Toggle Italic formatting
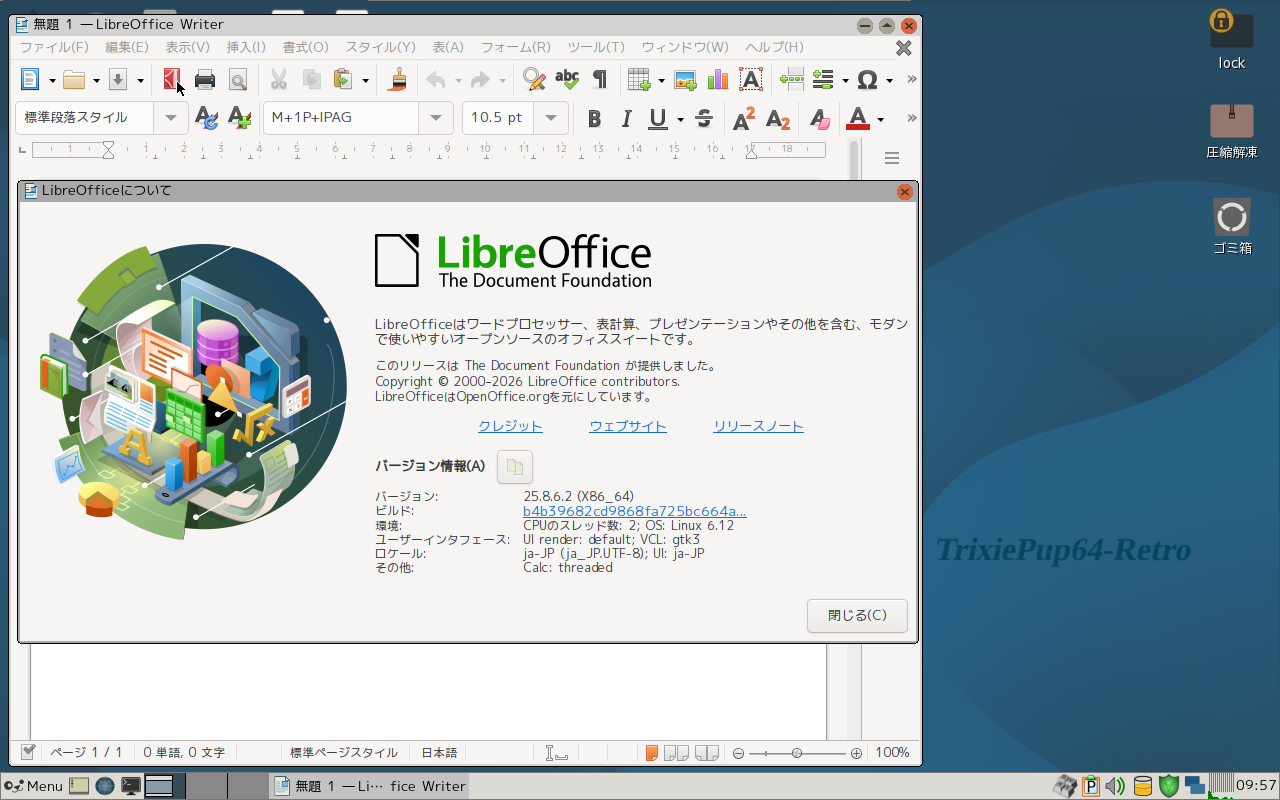This screenshot has height=800, width=1280. click(x=626, y=119)
